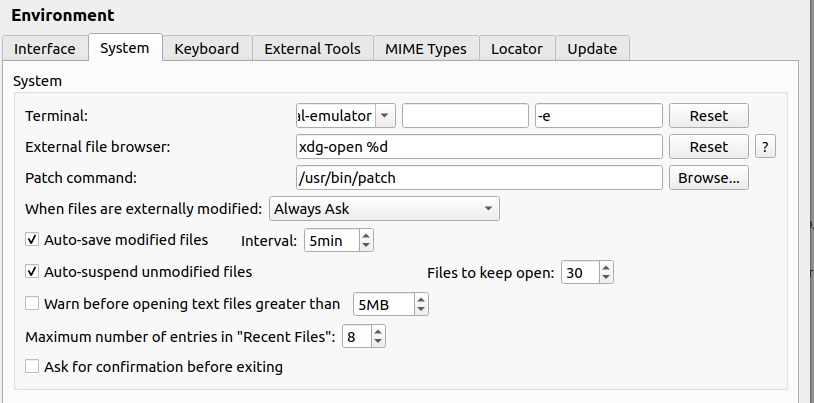Enable warning before opening large text files

coord(32,304)
